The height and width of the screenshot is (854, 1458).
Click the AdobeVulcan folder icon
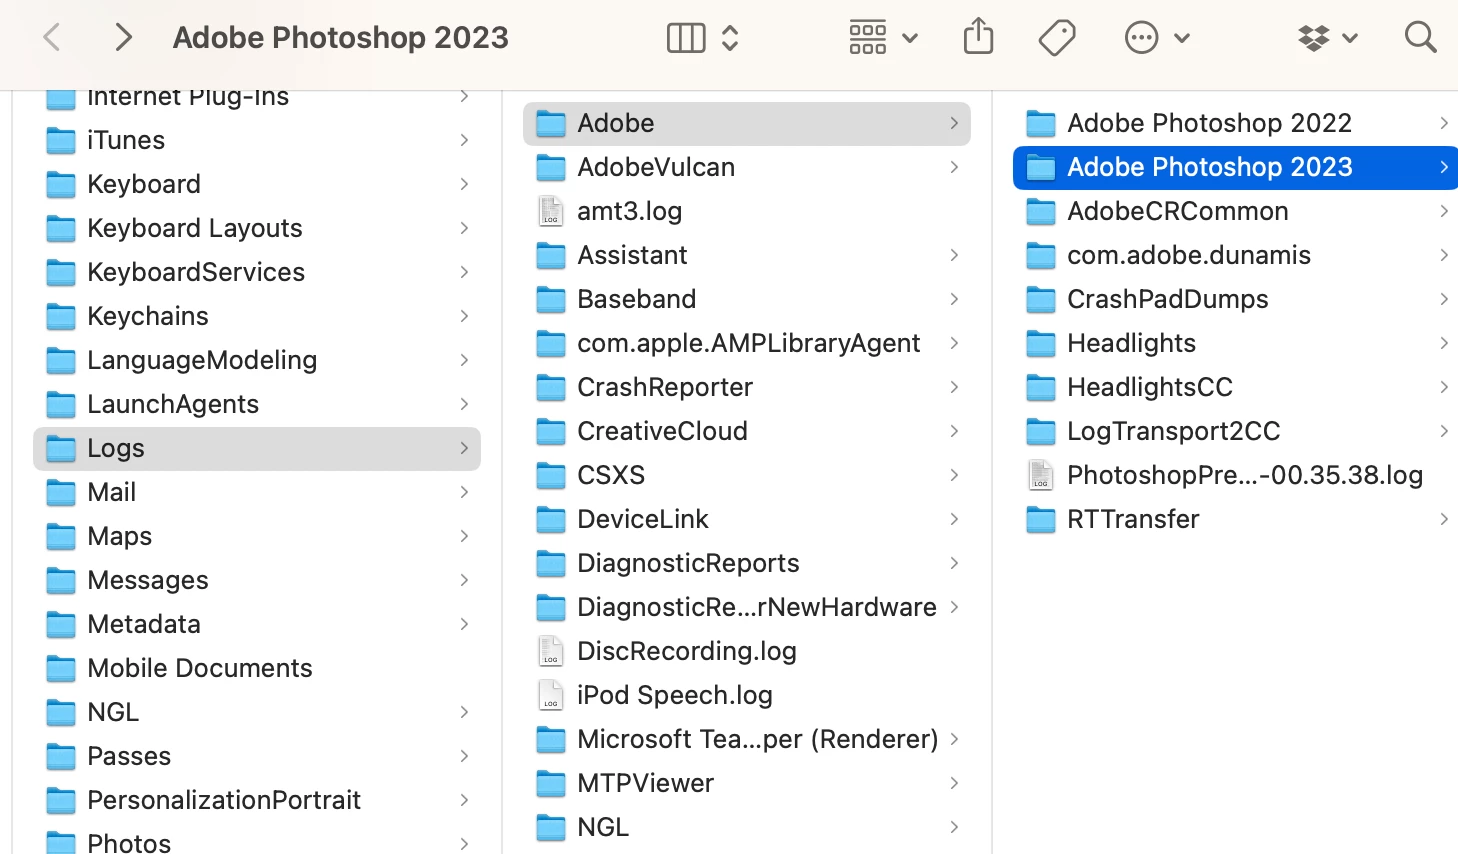click(551, 168)
